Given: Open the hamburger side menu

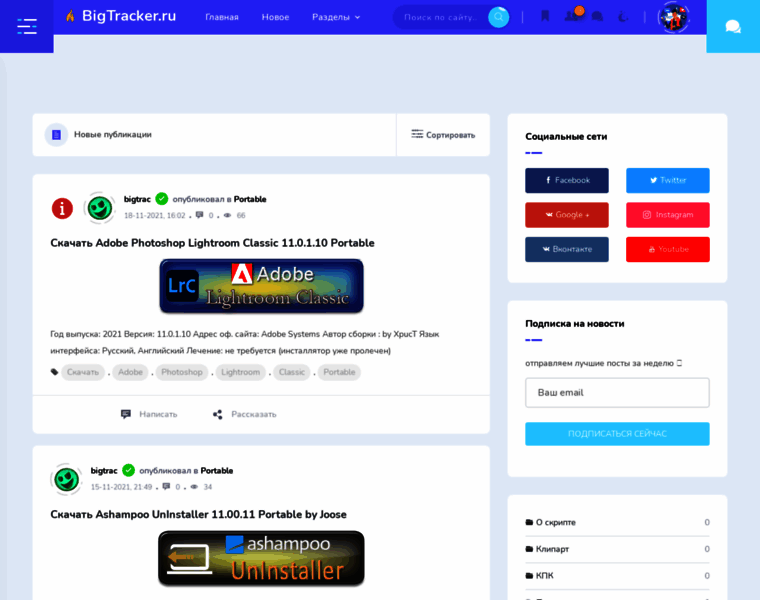Looking at the screenshot, I should tap(27, 26).
